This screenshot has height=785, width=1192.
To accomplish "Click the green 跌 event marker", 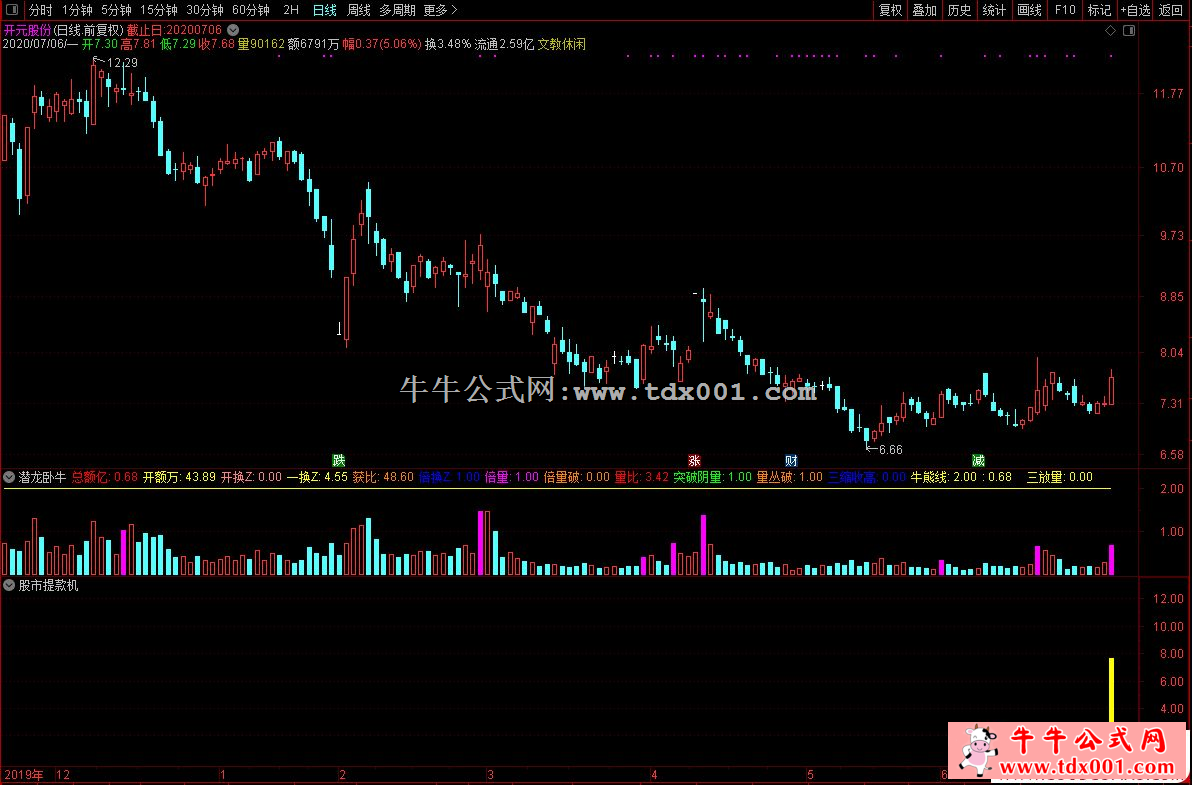I will tap(339, 461).
